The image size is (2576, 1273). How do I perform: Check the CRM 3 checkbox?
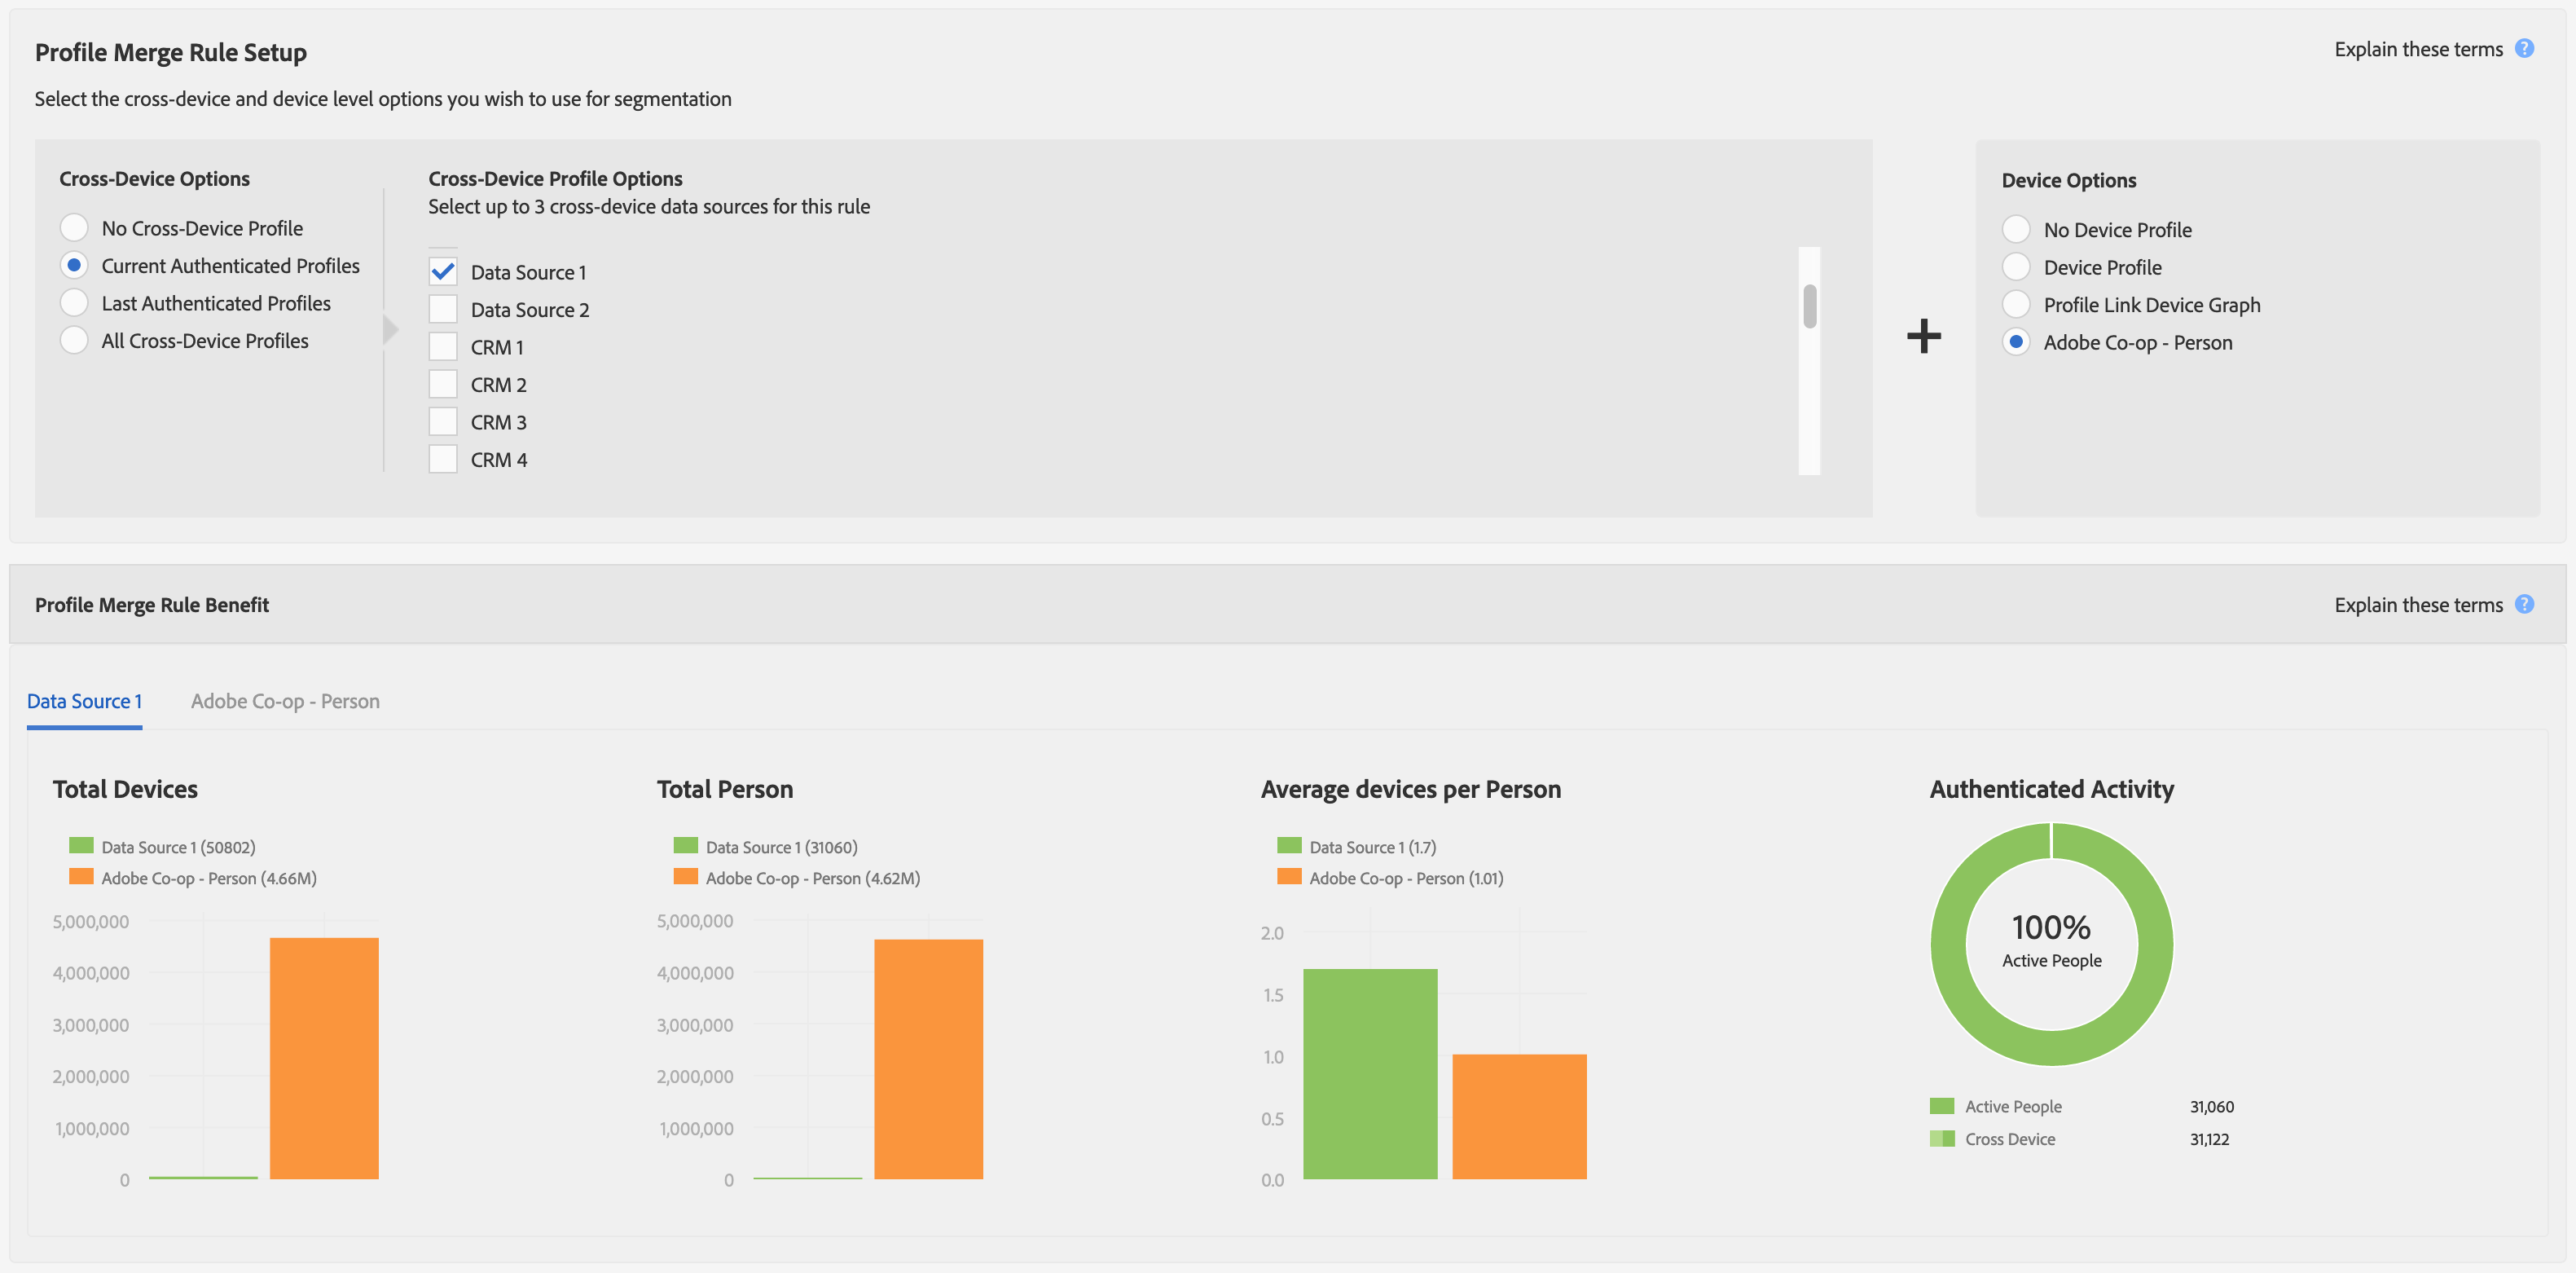[443, 422]
